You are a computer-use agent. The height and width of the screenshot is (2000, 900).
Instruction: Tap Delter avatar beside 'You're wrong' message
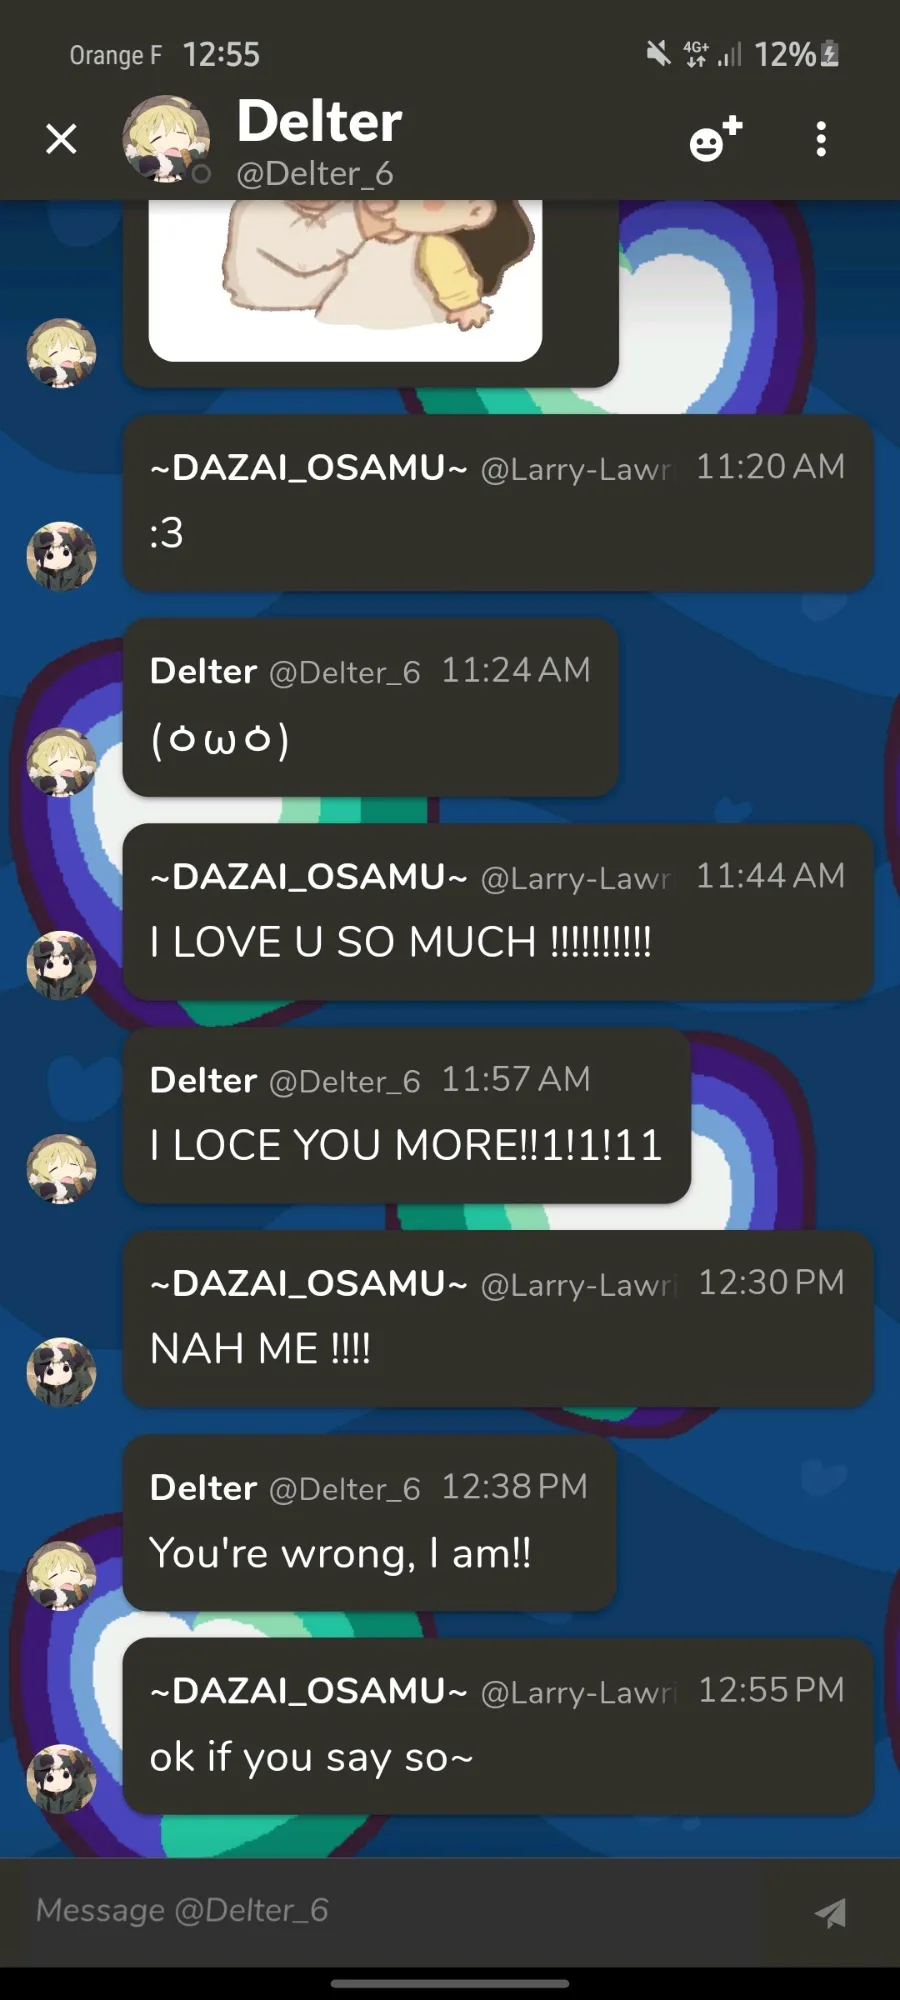click(61, 1575)
